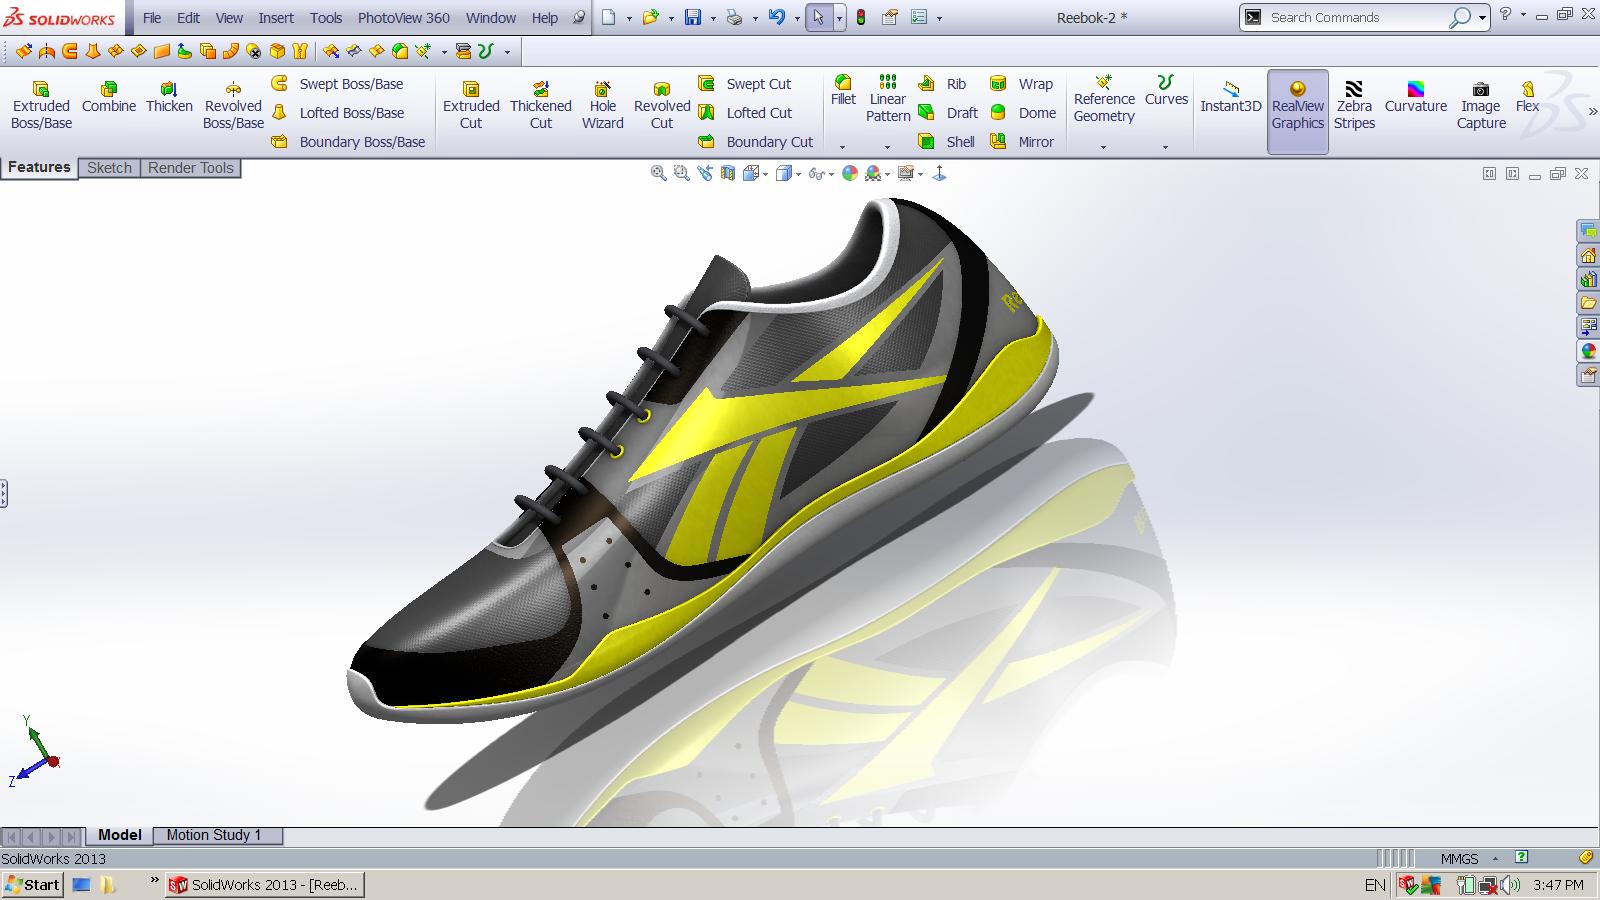
Task: Save the document with the floppy icon
Action: tap(693, 17)
